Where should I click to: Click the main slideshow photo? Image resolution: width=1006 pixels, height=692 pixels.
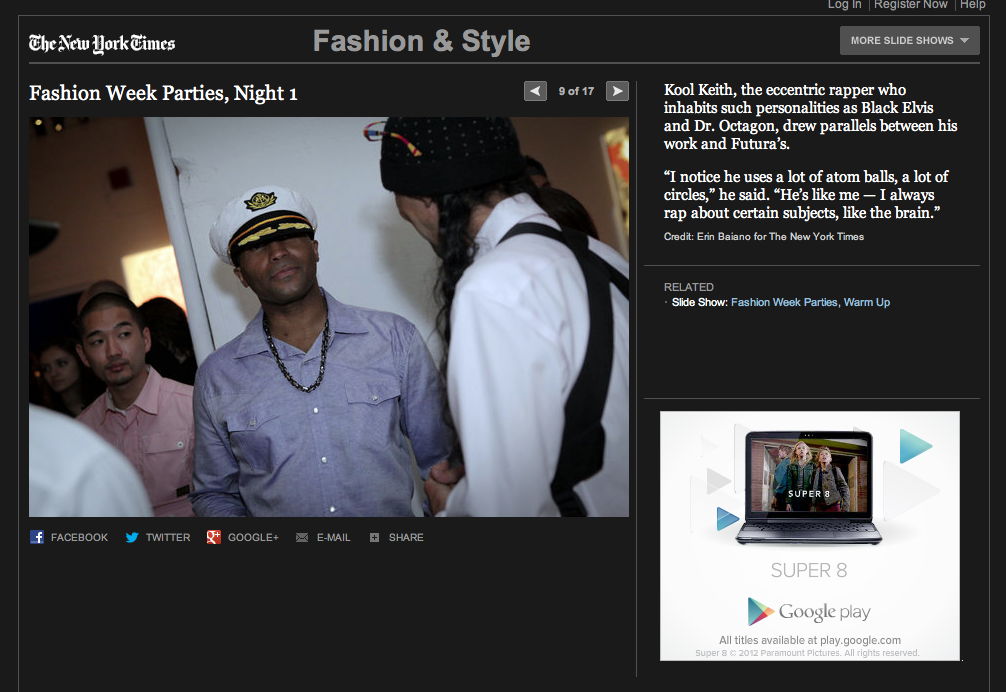coord(329,316)
